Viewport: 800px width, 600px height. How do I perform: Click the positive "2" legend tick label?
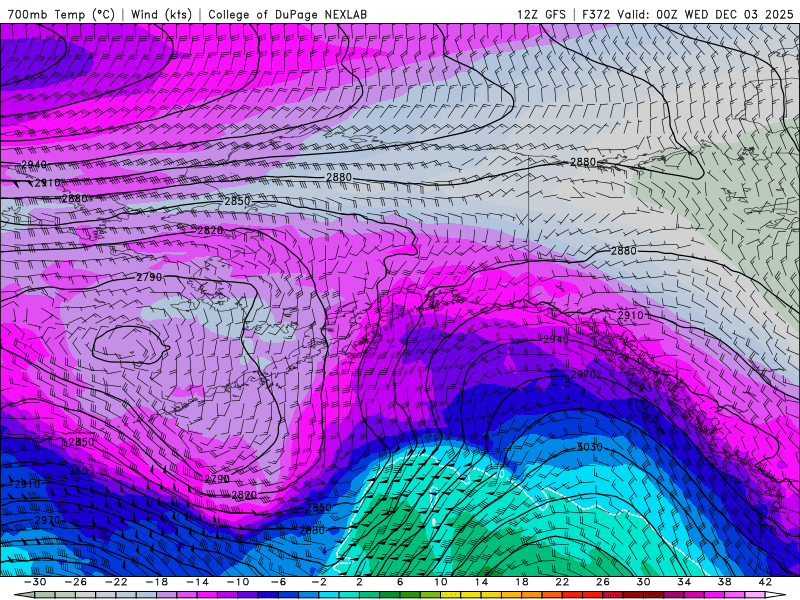click(x=359, y=582)
